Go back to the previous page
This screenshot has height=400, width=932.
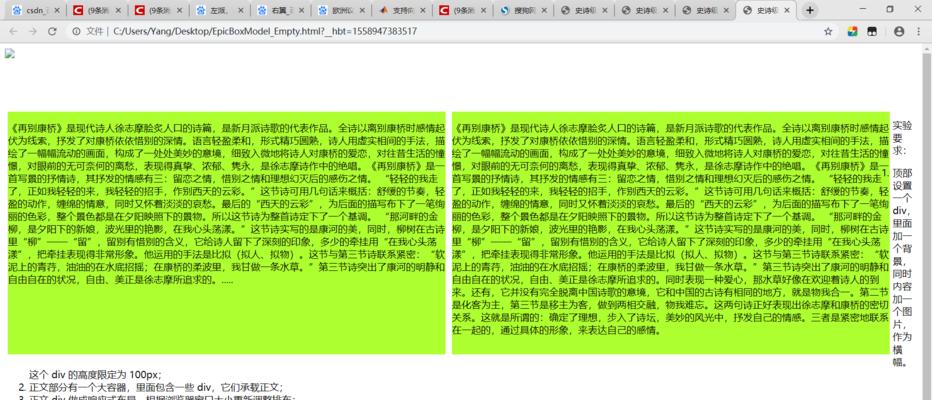(12, 32)
